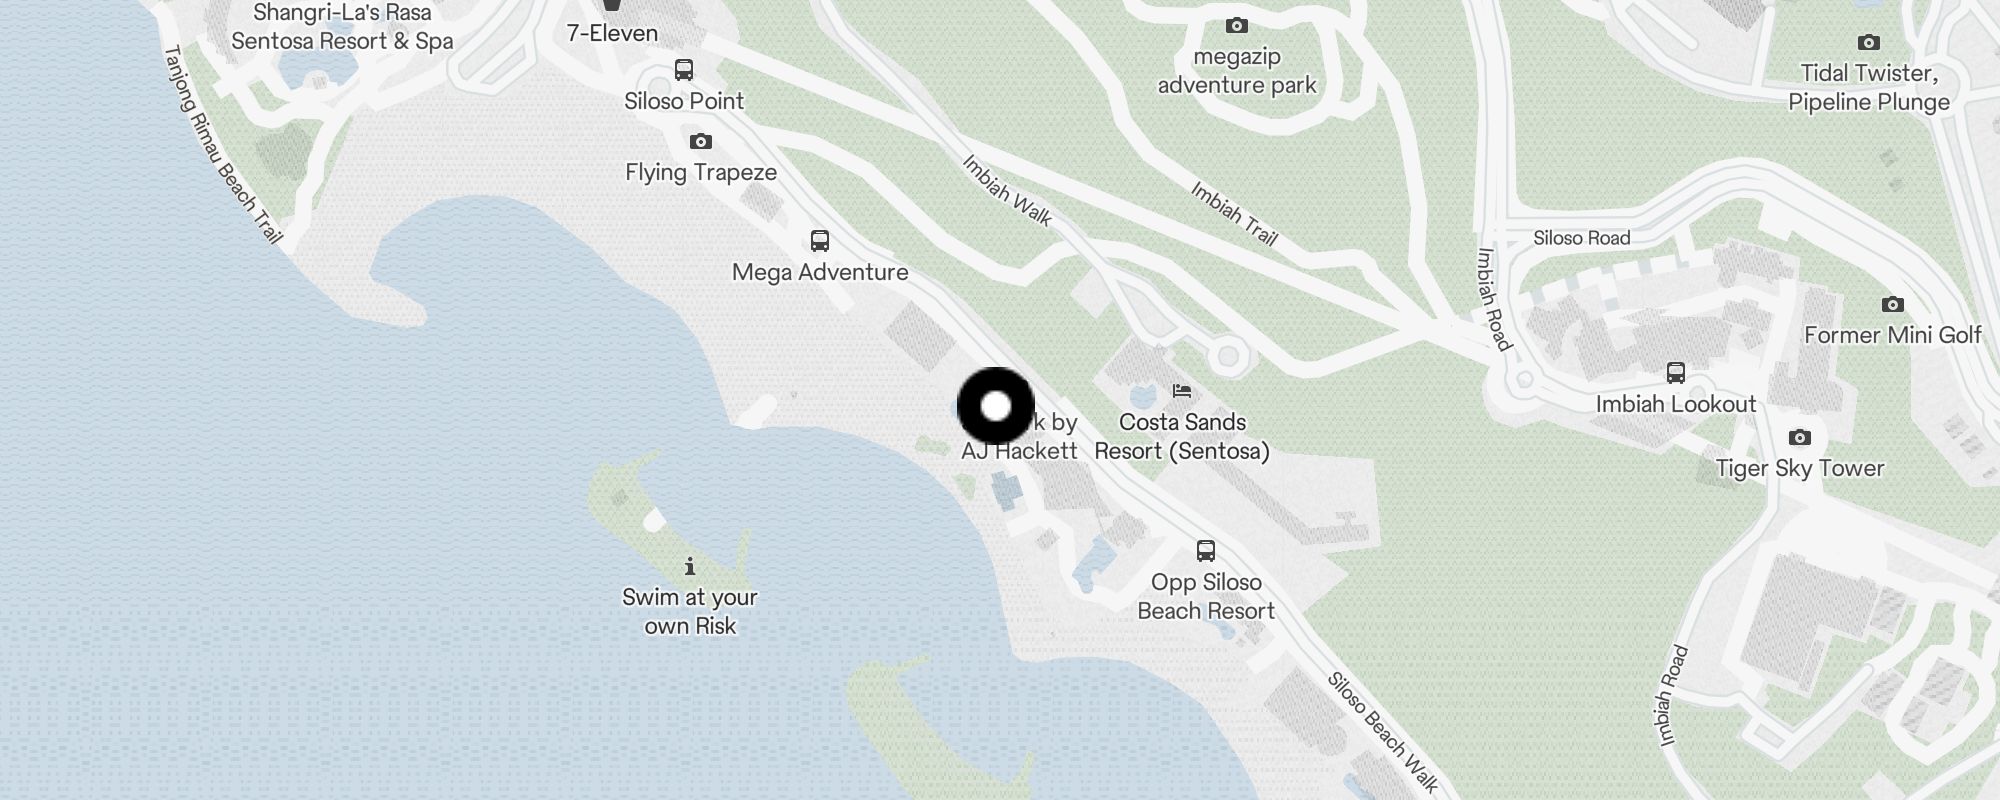Click the Imbiah Trail path label

click(x=1234, y=213)
